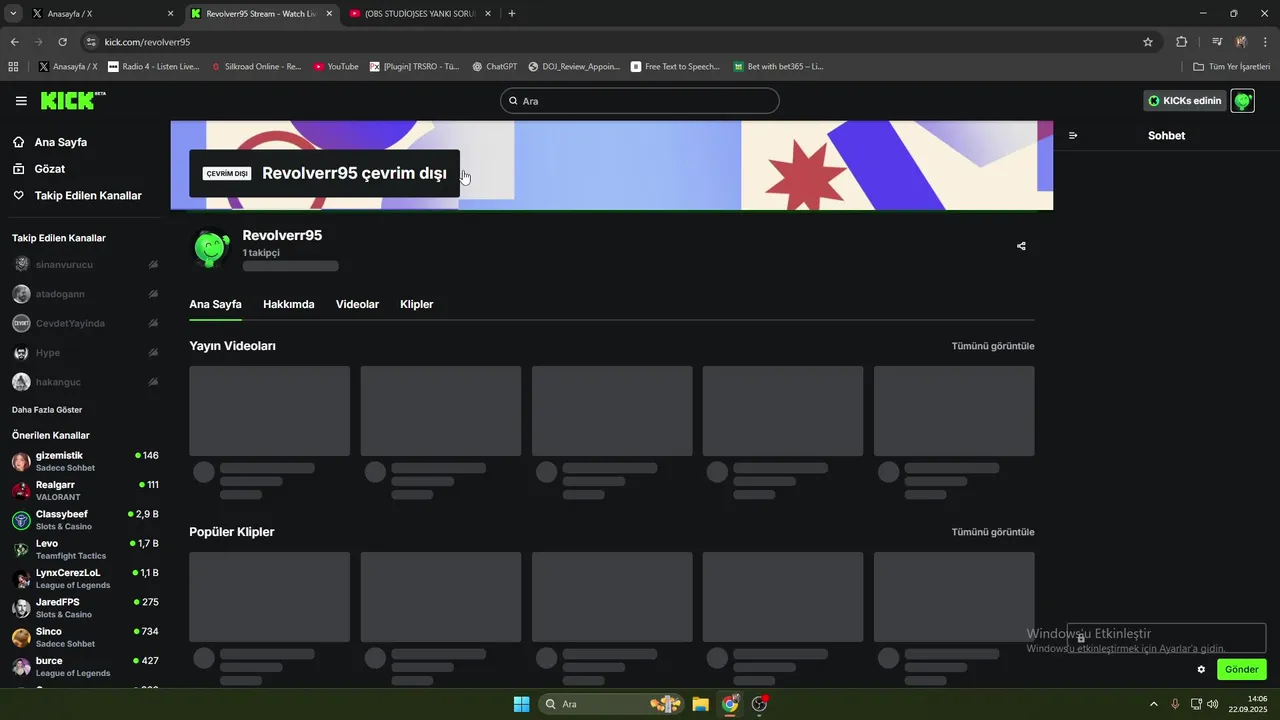Open the YouTube bookmark
The image size is (1280, 720).
pos(336,67)
